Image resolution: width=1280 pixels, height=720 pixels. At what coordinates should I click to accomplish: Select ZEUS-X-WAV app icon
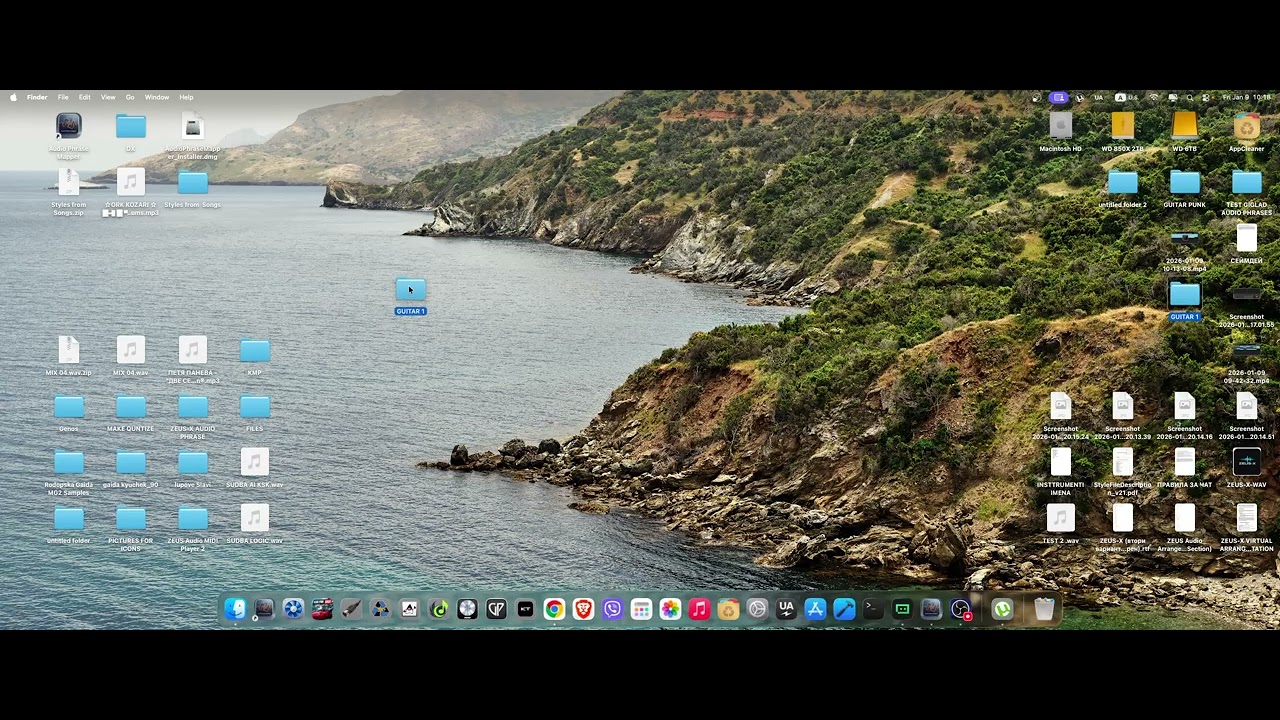(1247, 462)
